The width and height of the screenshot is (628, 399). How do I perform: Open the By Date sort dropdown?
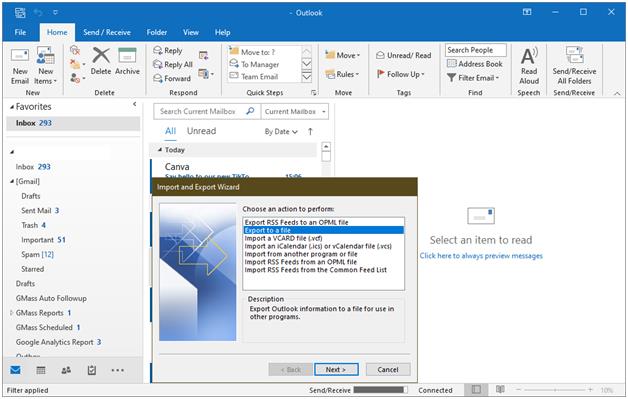point(281,131)
